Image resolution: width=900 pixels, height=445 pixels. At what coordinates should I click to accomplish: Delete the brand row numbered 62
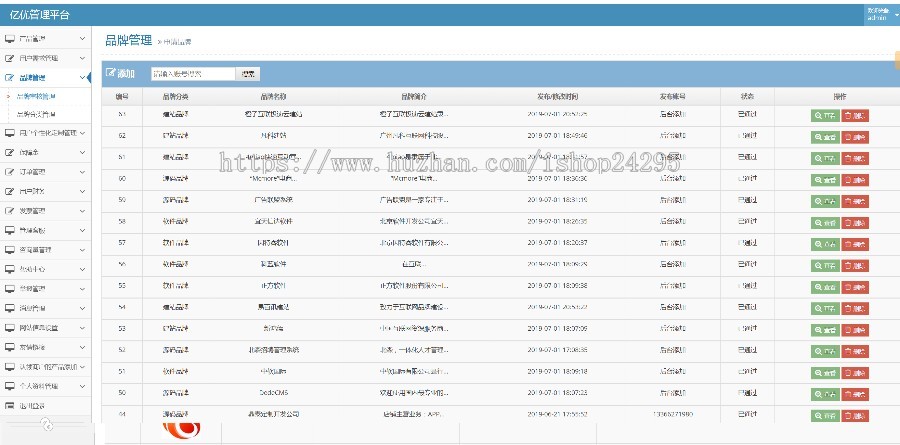point(855,137)
